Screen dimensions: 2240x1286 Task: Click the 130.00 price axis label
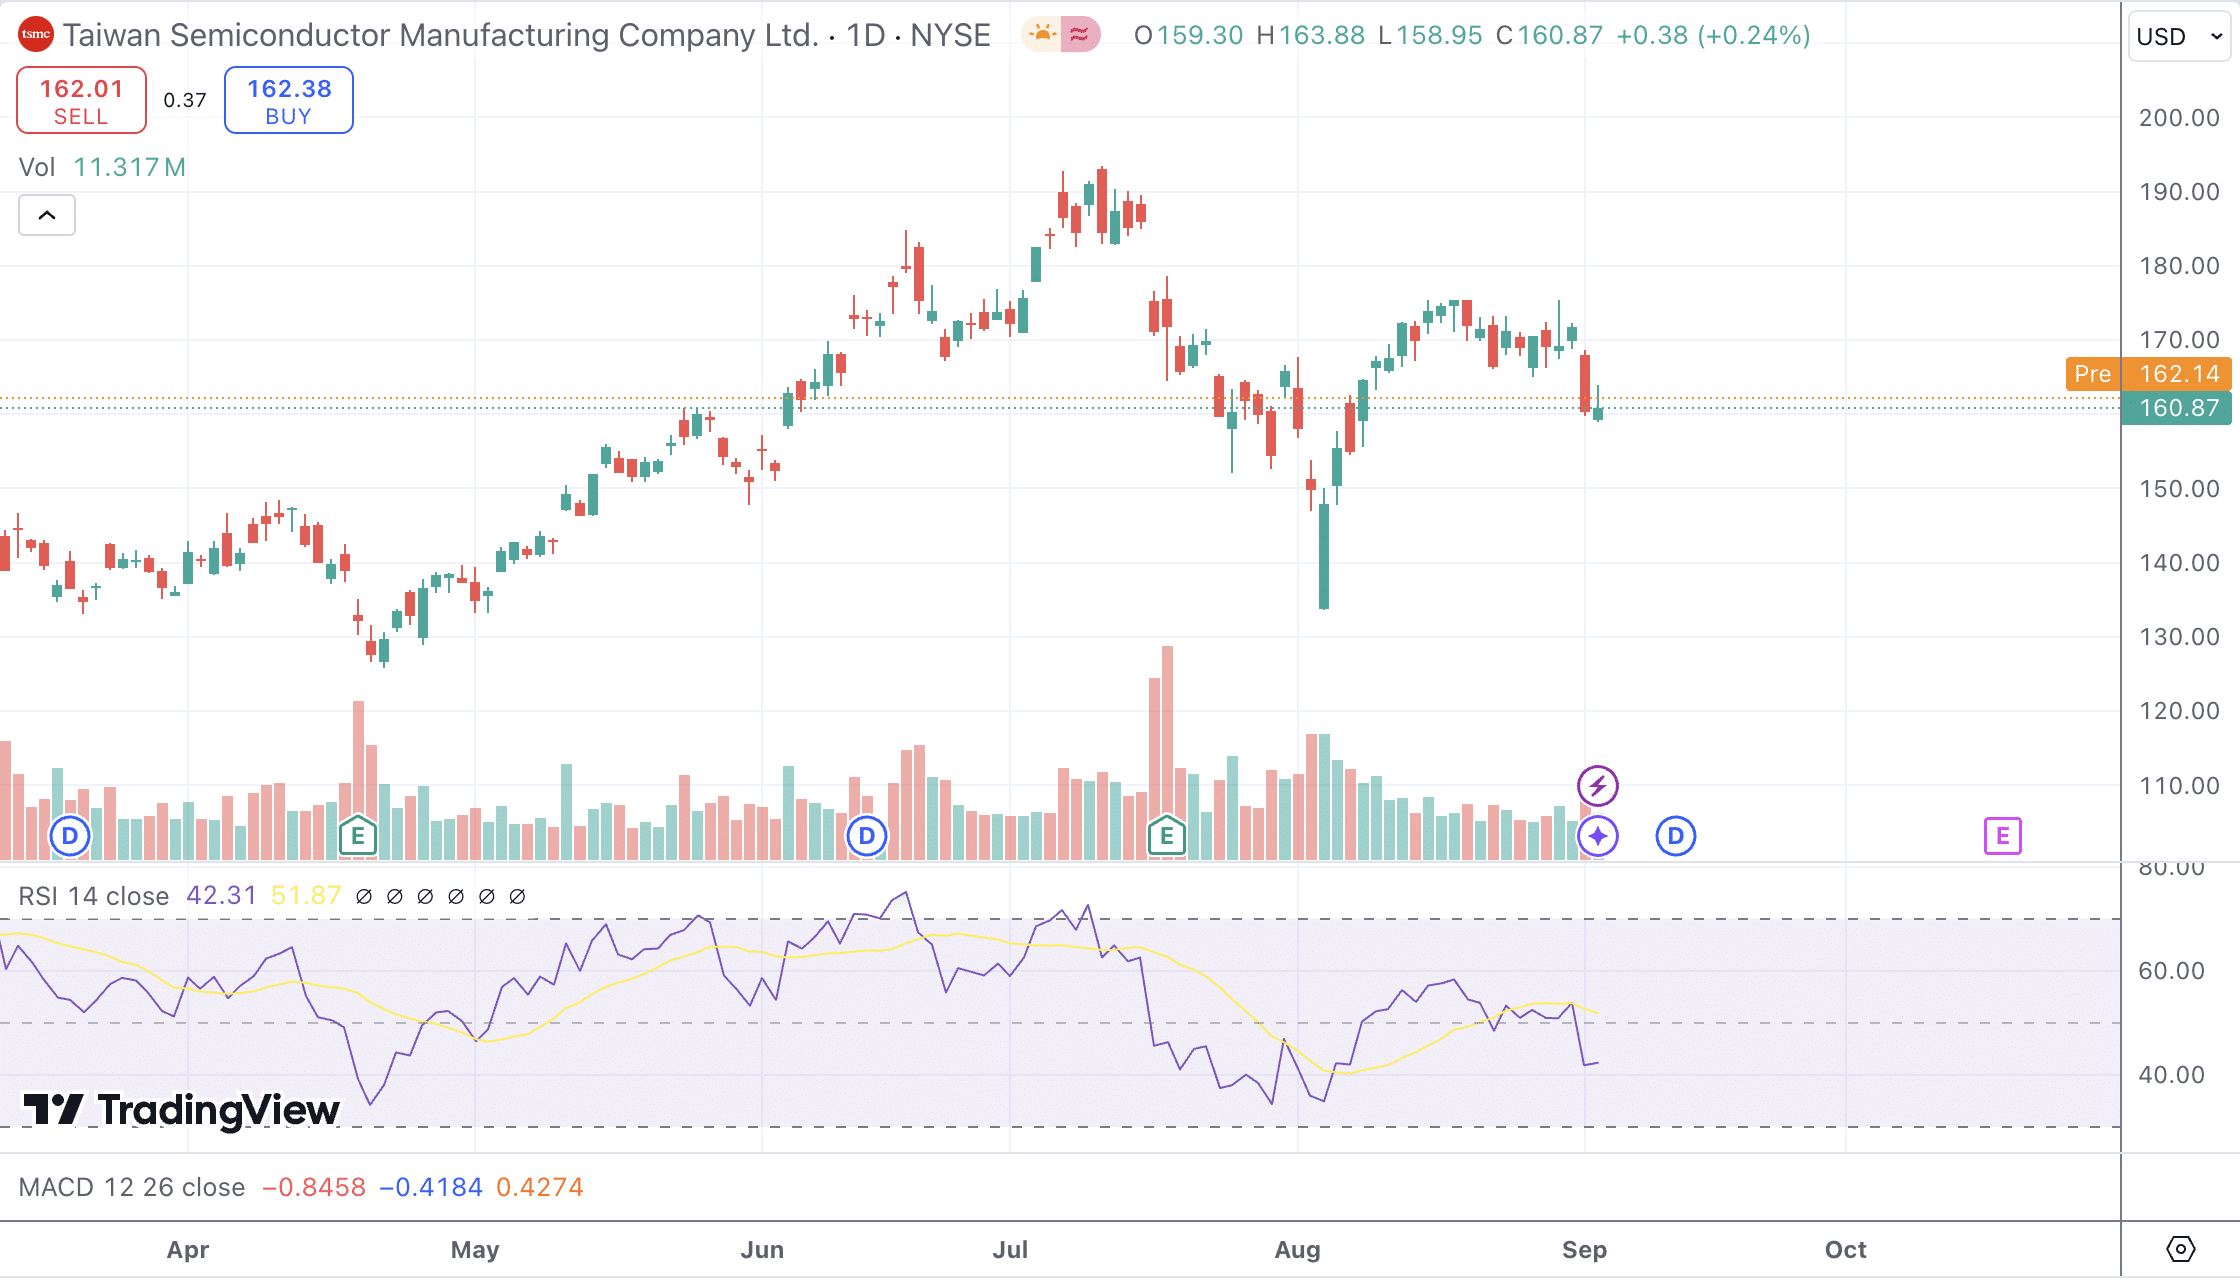pos(2179,637)
